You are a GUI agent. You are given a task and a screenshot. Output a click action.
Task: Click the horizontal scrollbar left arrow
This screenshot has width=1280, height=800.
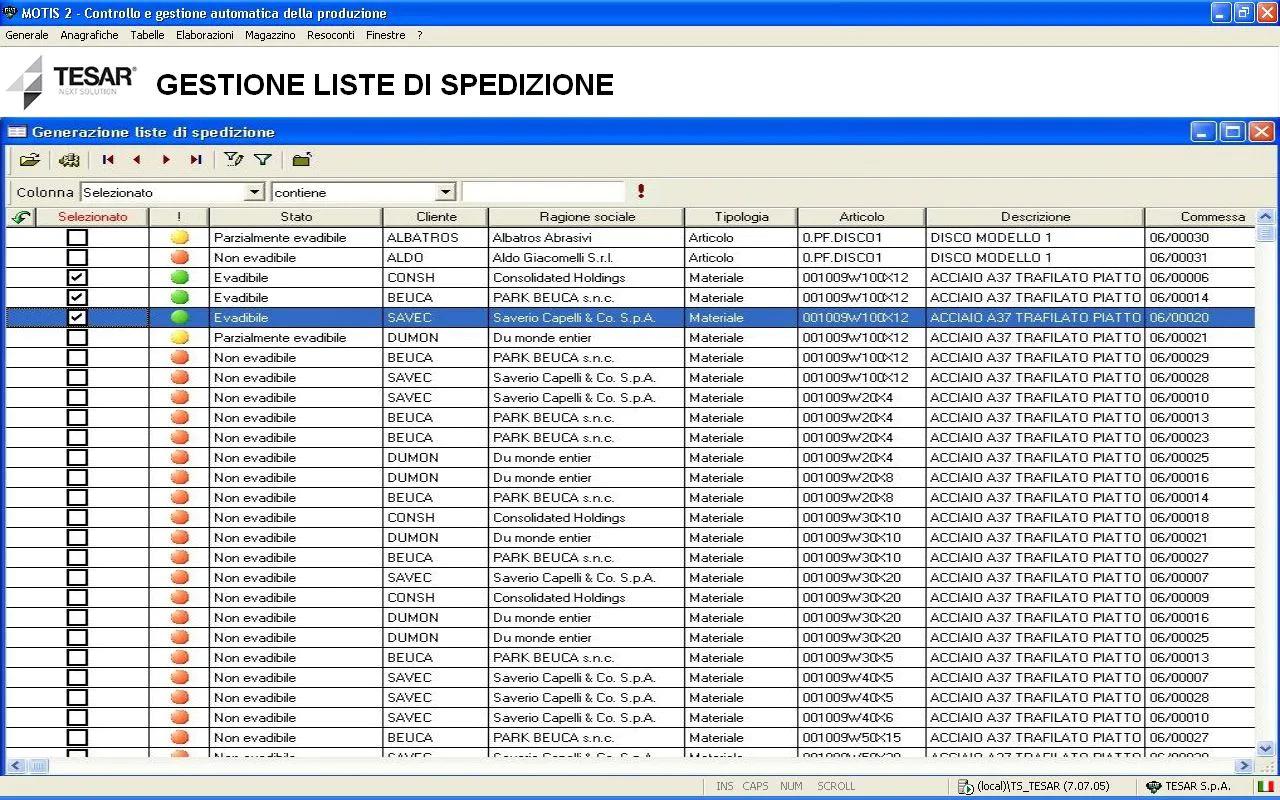[16, 766]
